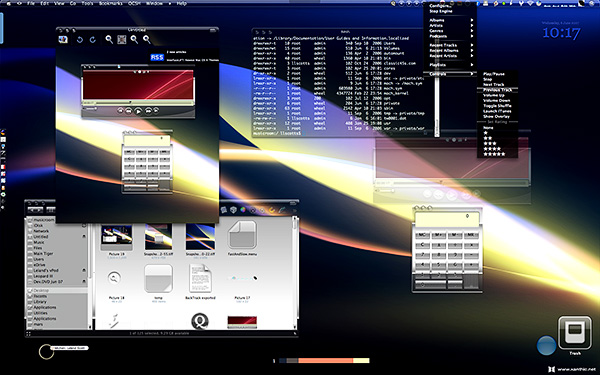Image resolution: width=600 pixels, height=375 pixels.
Task: Eject the Untitled volume in Finder sidebar
Action: (x=84, y=237)
